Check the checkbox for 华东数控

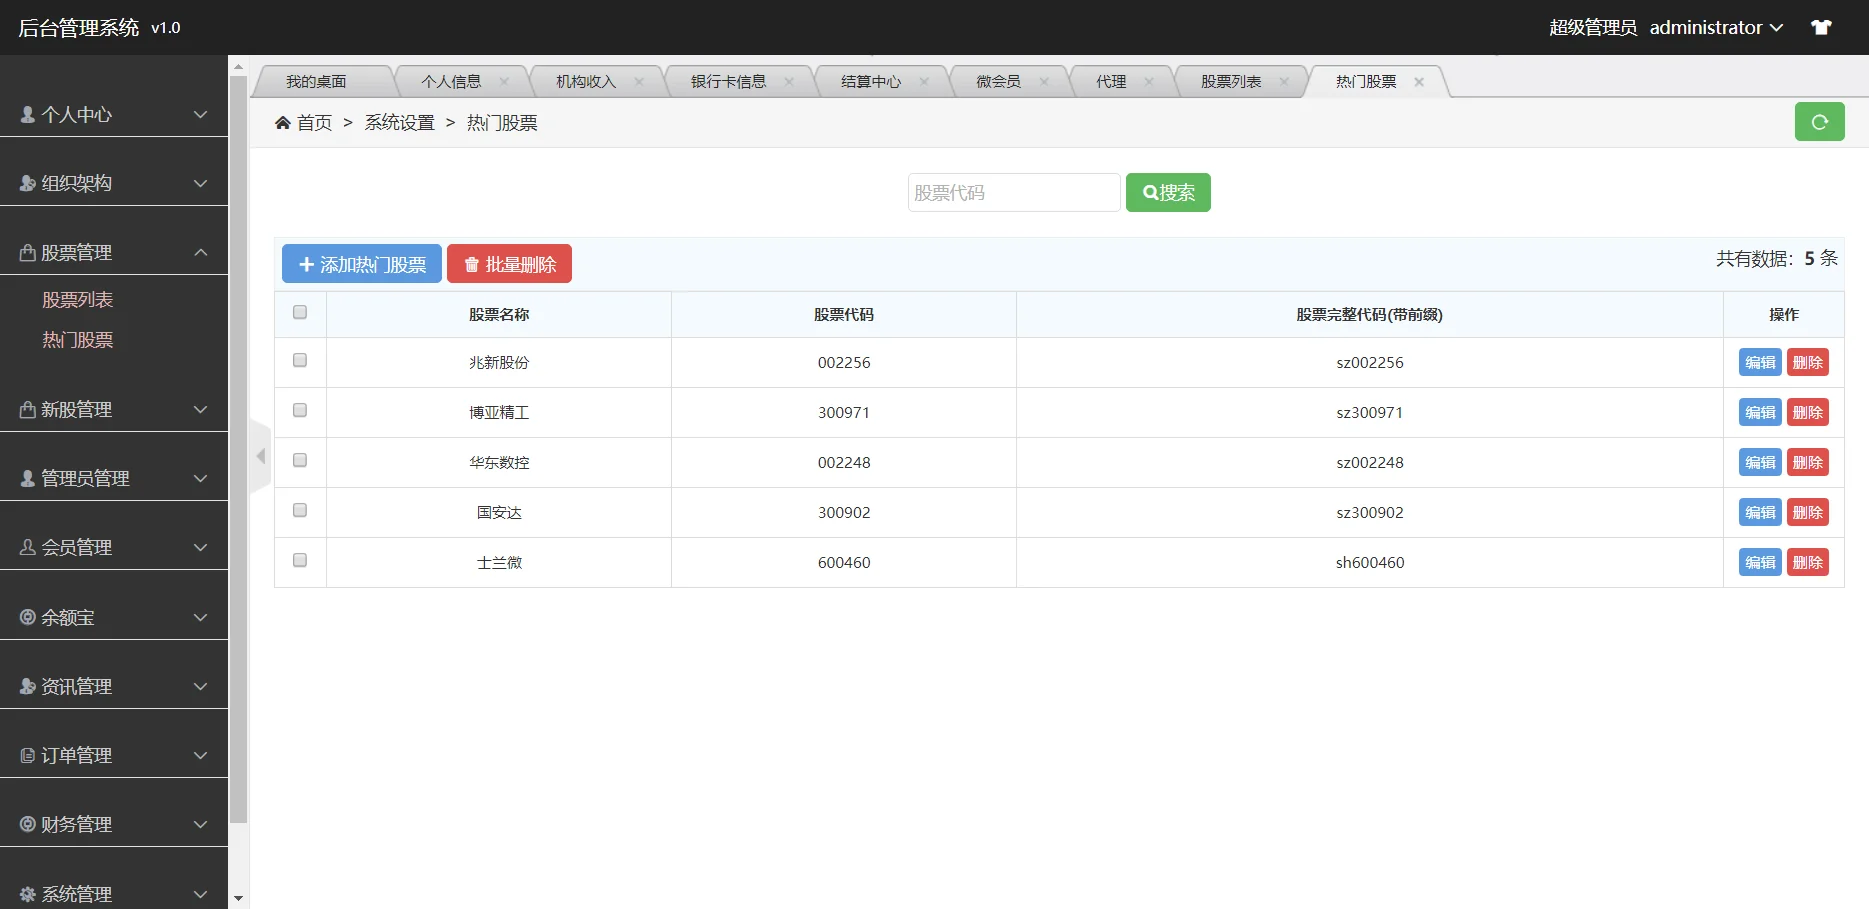(299, 461)
